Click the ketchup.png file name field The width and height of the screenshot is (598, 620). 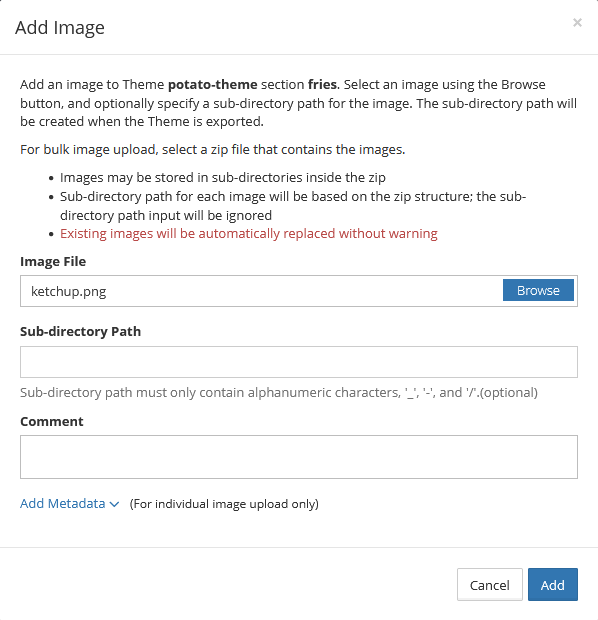coord(261,291)
